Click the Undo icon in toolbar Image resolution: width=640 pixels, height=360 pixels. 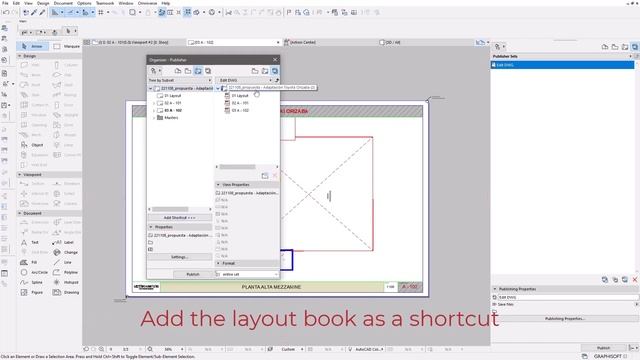coord(6,12)
